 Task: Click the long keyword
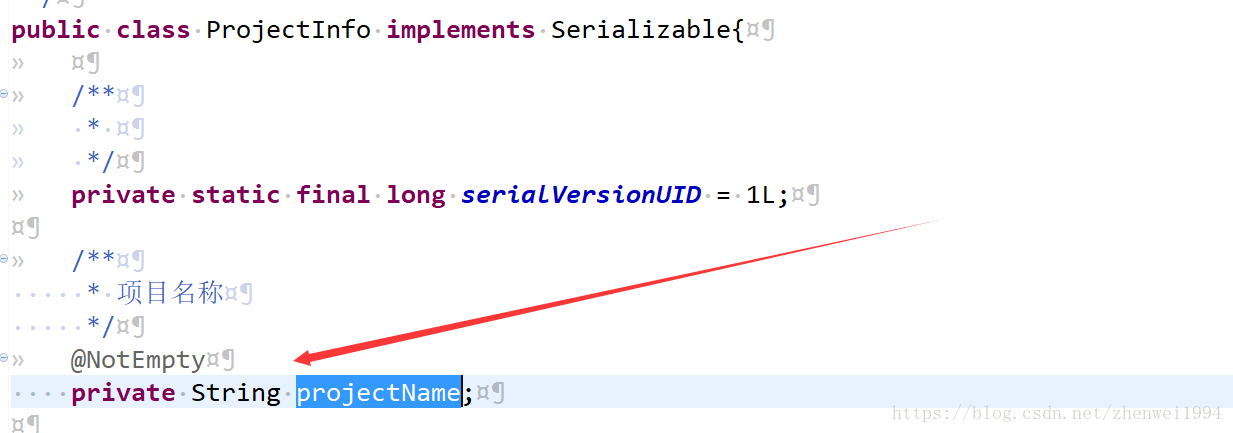[416, 195]
